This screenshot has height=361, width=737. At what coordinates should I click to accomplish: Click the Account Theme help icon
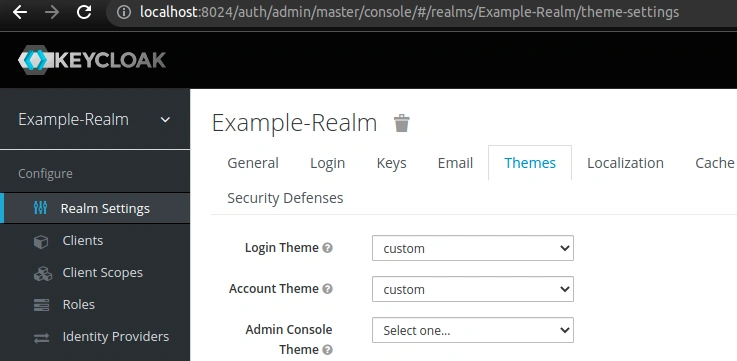pos(328,289)
